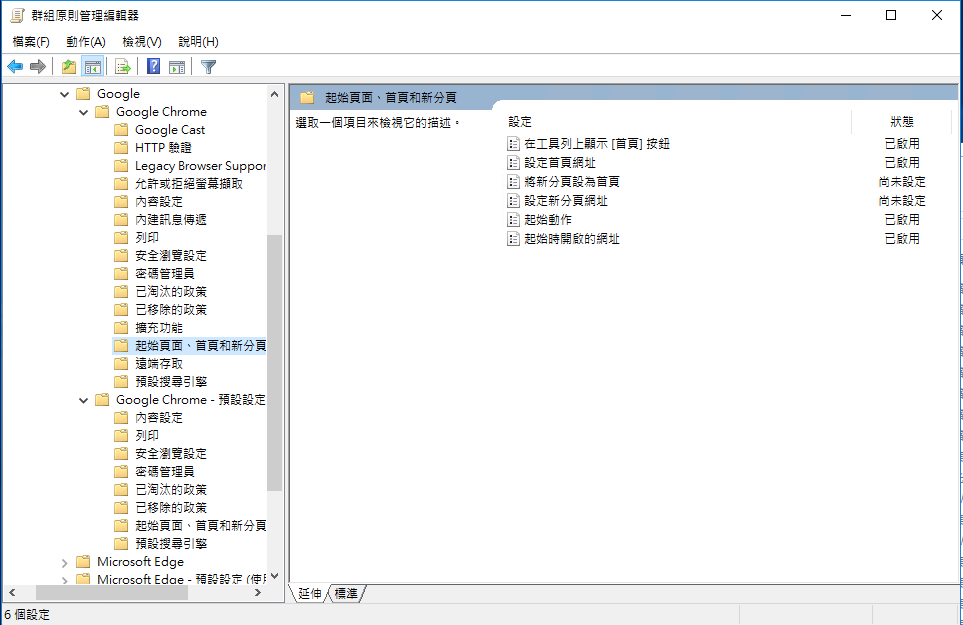The width and height of the screenshot is (963, 625).
Task: Select 已淘汰的政策 under Google Chrome - 預設設定
Action: 171,489
